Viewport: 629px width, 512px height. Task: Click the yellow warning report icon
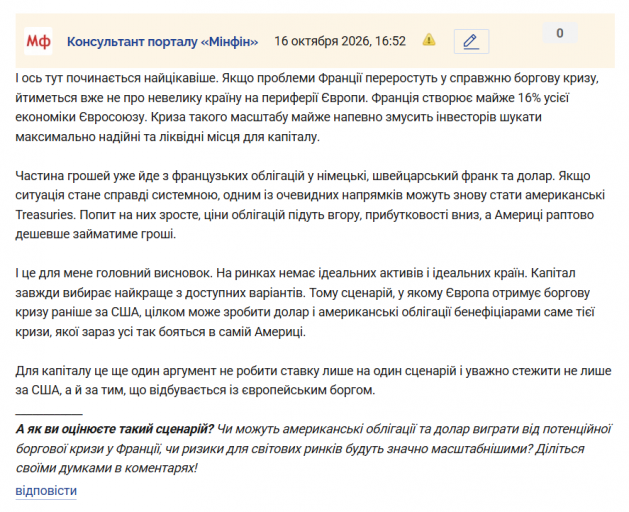point(429,40)
